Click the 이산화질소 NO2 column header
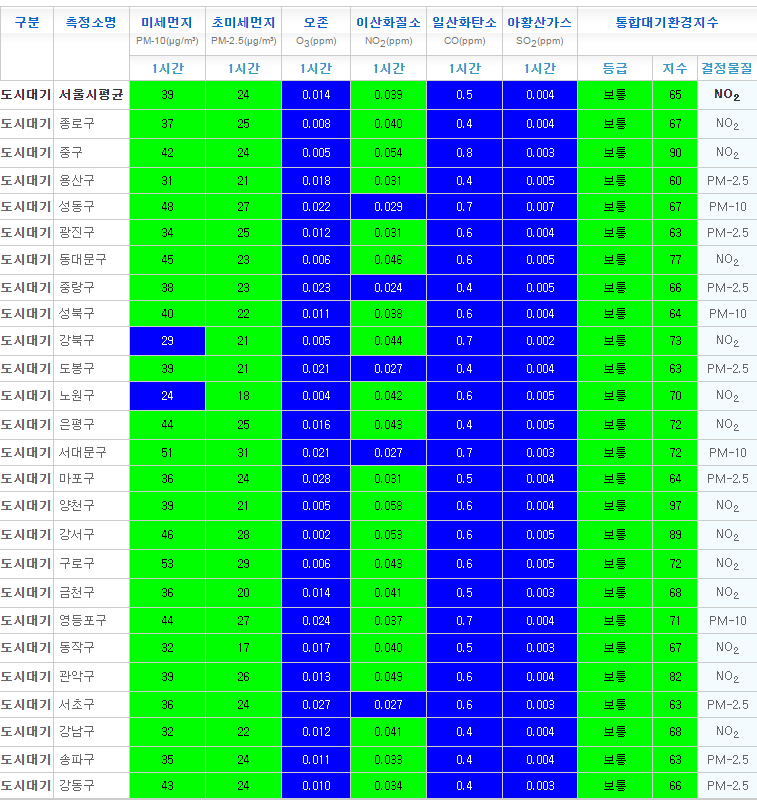Screen dimensions: 757x805 tap(388, 30)
